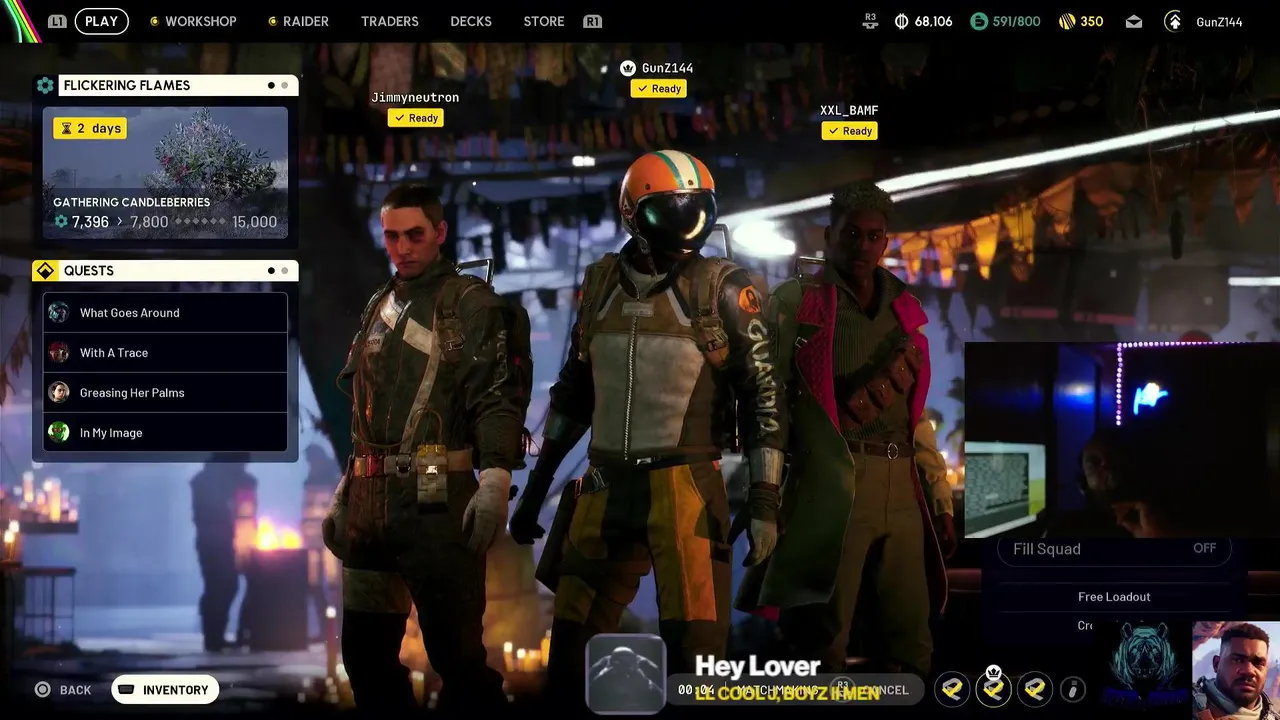Click Ready badge under Jimmyneutron
The height and width of the screenshot is (720, 1280).
click(416, 118)
